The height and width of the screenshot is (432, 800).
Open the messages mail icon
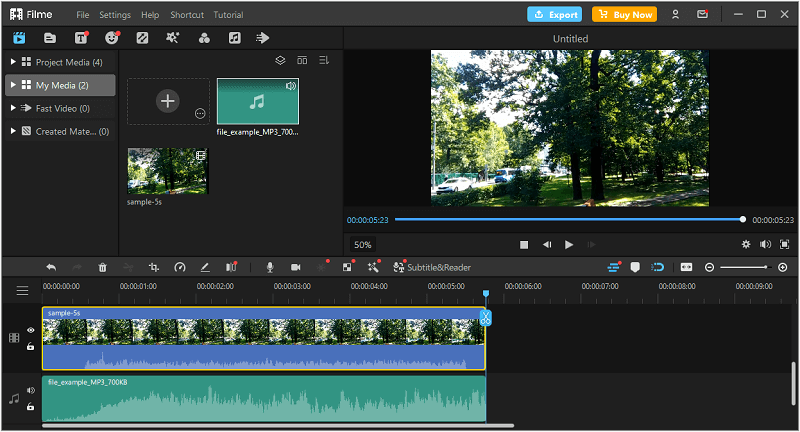pos(703,14)
